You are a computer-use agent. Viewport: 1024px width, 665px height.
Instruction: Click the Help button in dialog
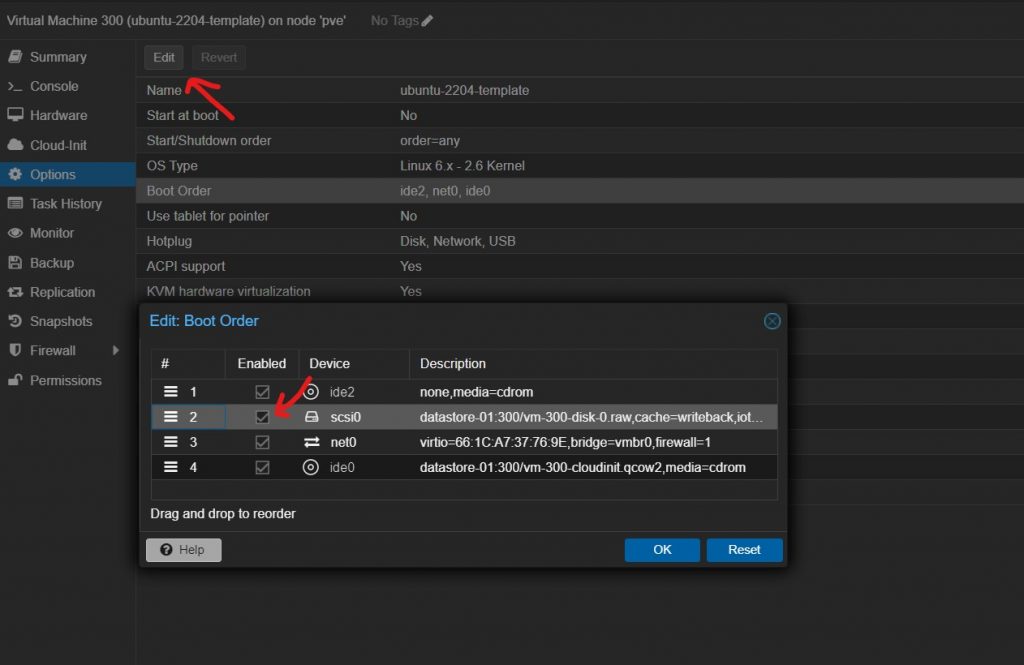(183, 550)
